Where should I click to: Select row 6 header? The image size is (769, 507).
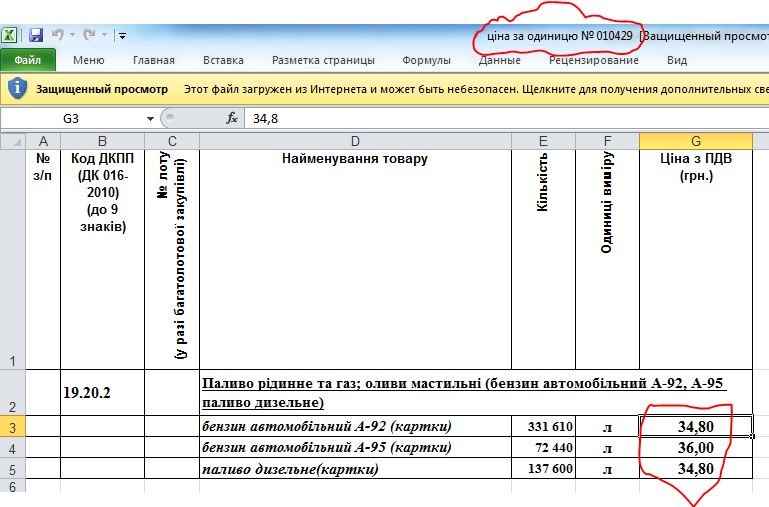pos(13,486)
